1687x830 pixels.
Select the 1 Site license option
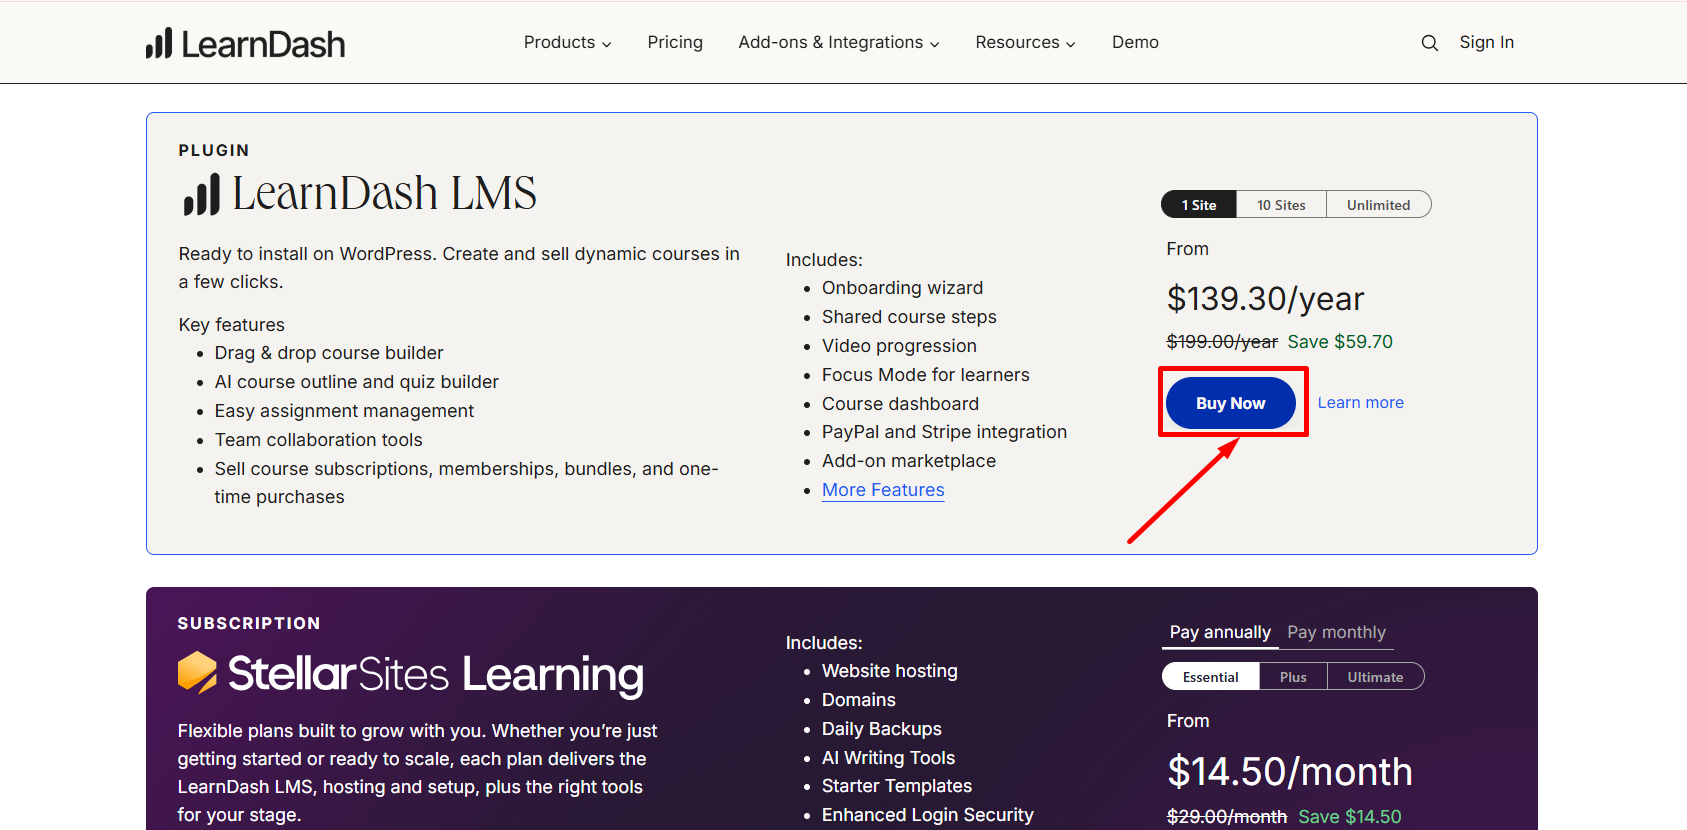pyautogui.click(x=1199, y=204)
